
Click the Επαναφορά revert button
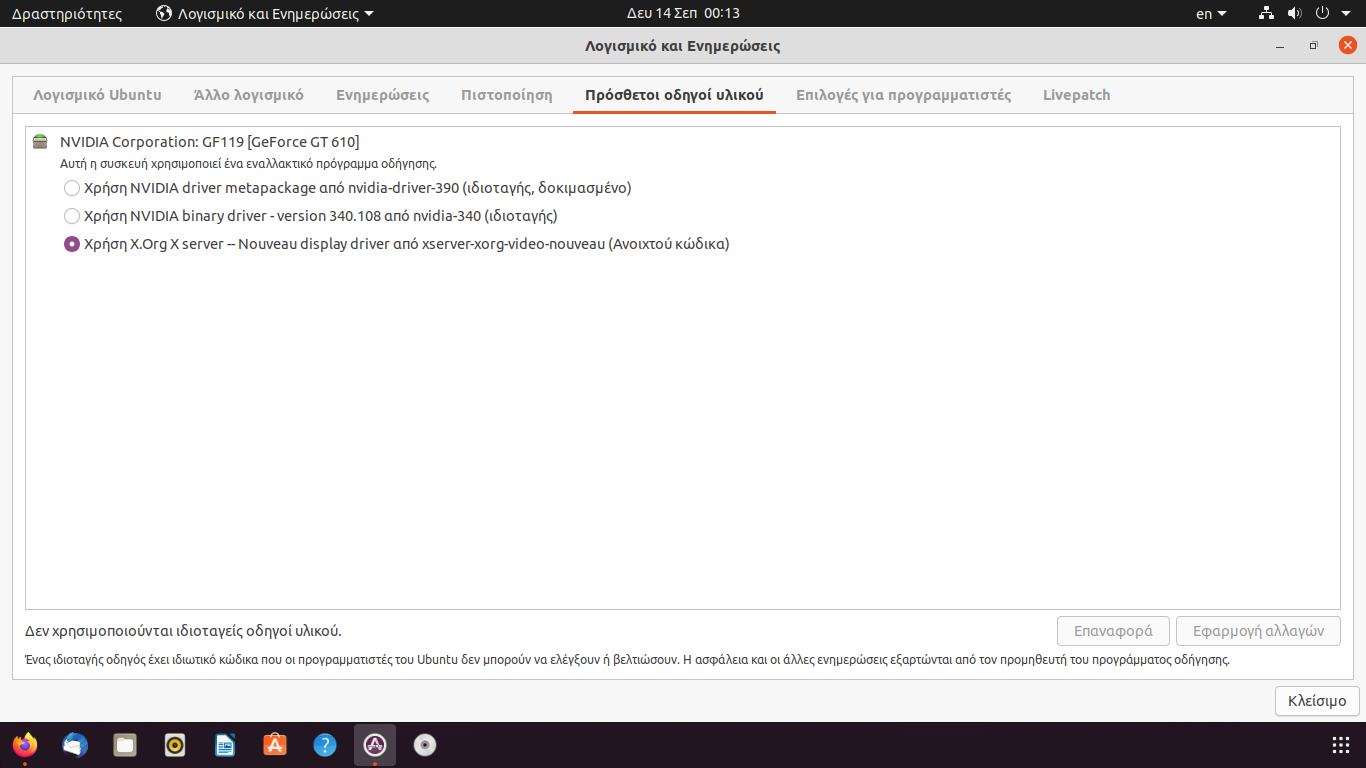1113,631
